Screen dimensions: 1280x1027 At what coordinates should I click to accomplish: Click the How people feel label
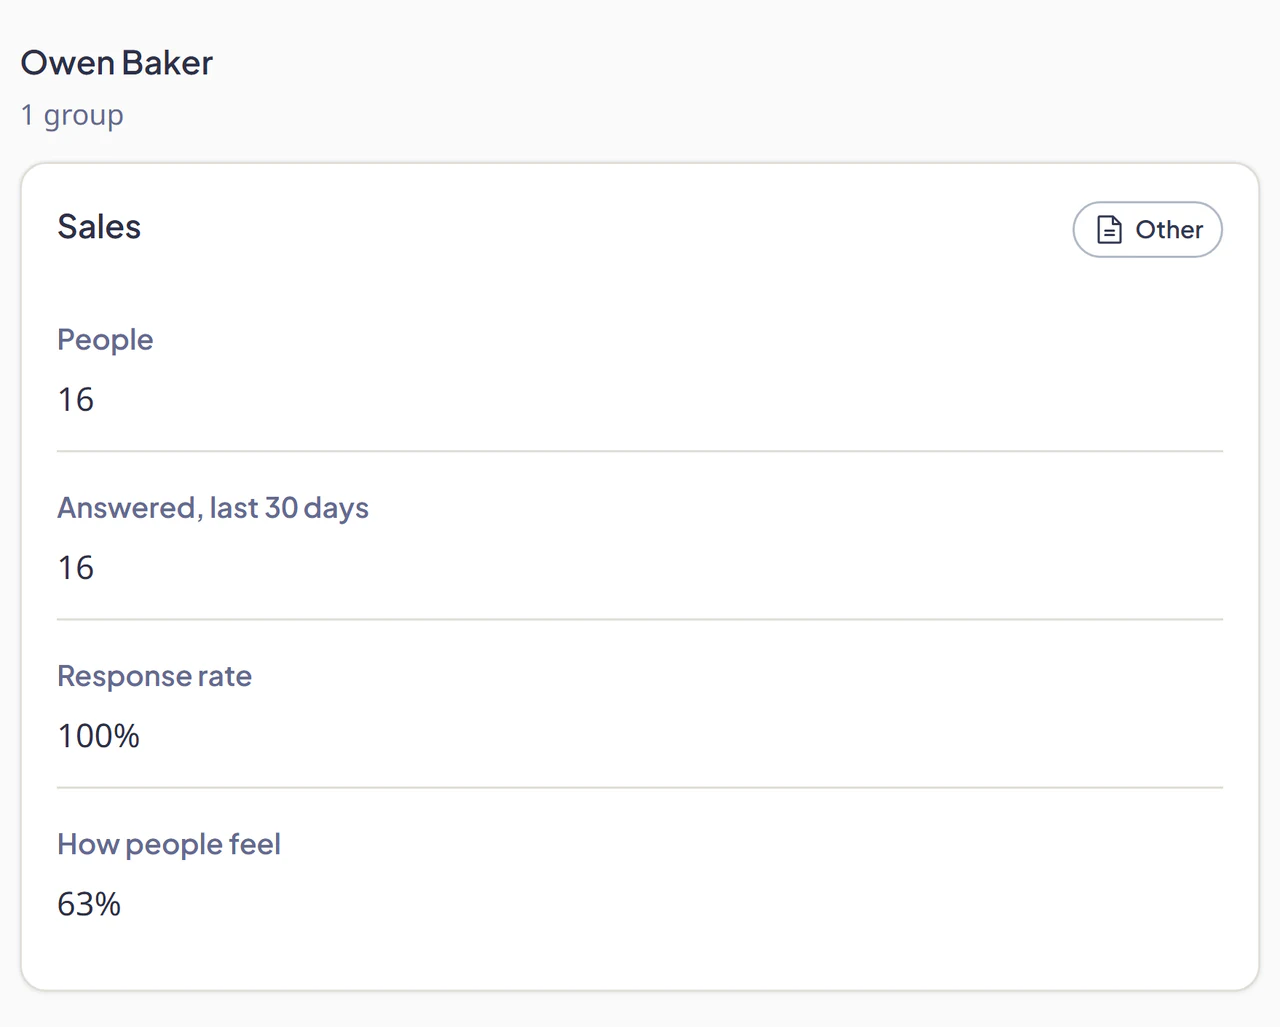pos(169,845)
